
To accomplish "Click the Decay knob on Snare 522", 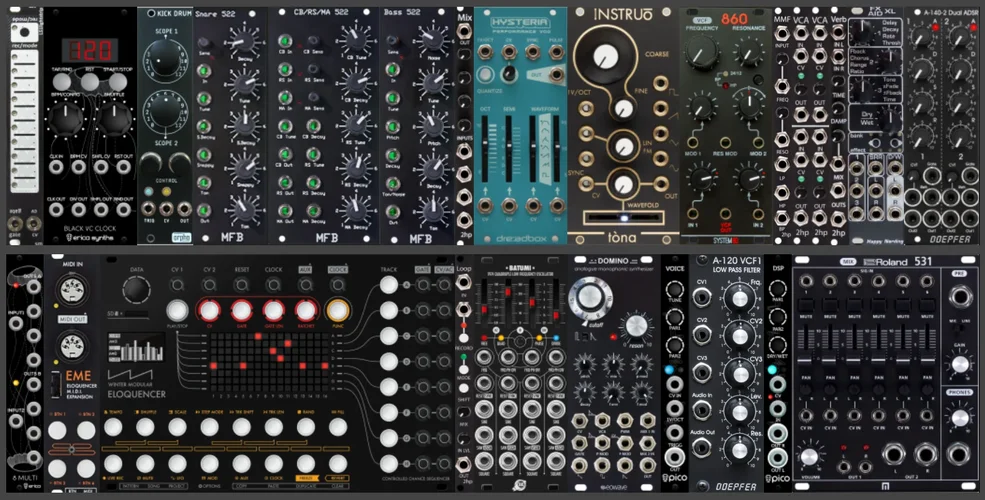I will click(x=243, y=41).
